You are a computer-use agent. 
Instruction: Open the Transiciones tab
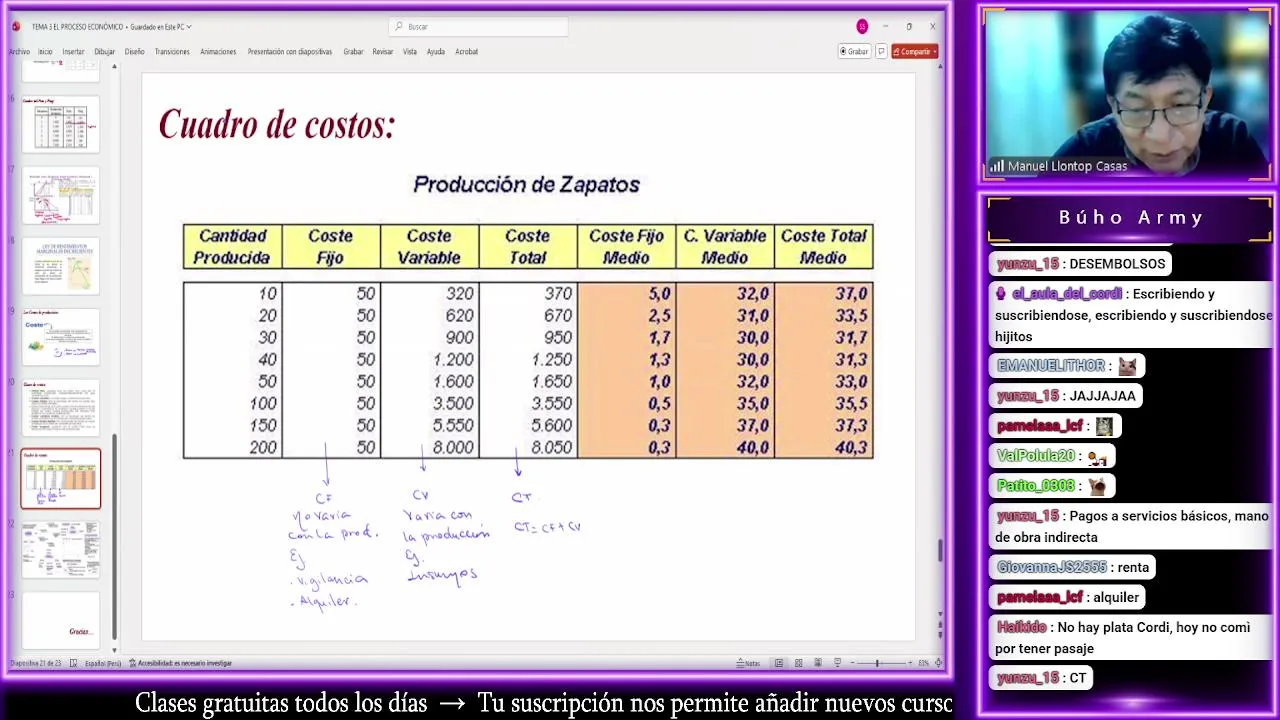(x=172, y=52)
